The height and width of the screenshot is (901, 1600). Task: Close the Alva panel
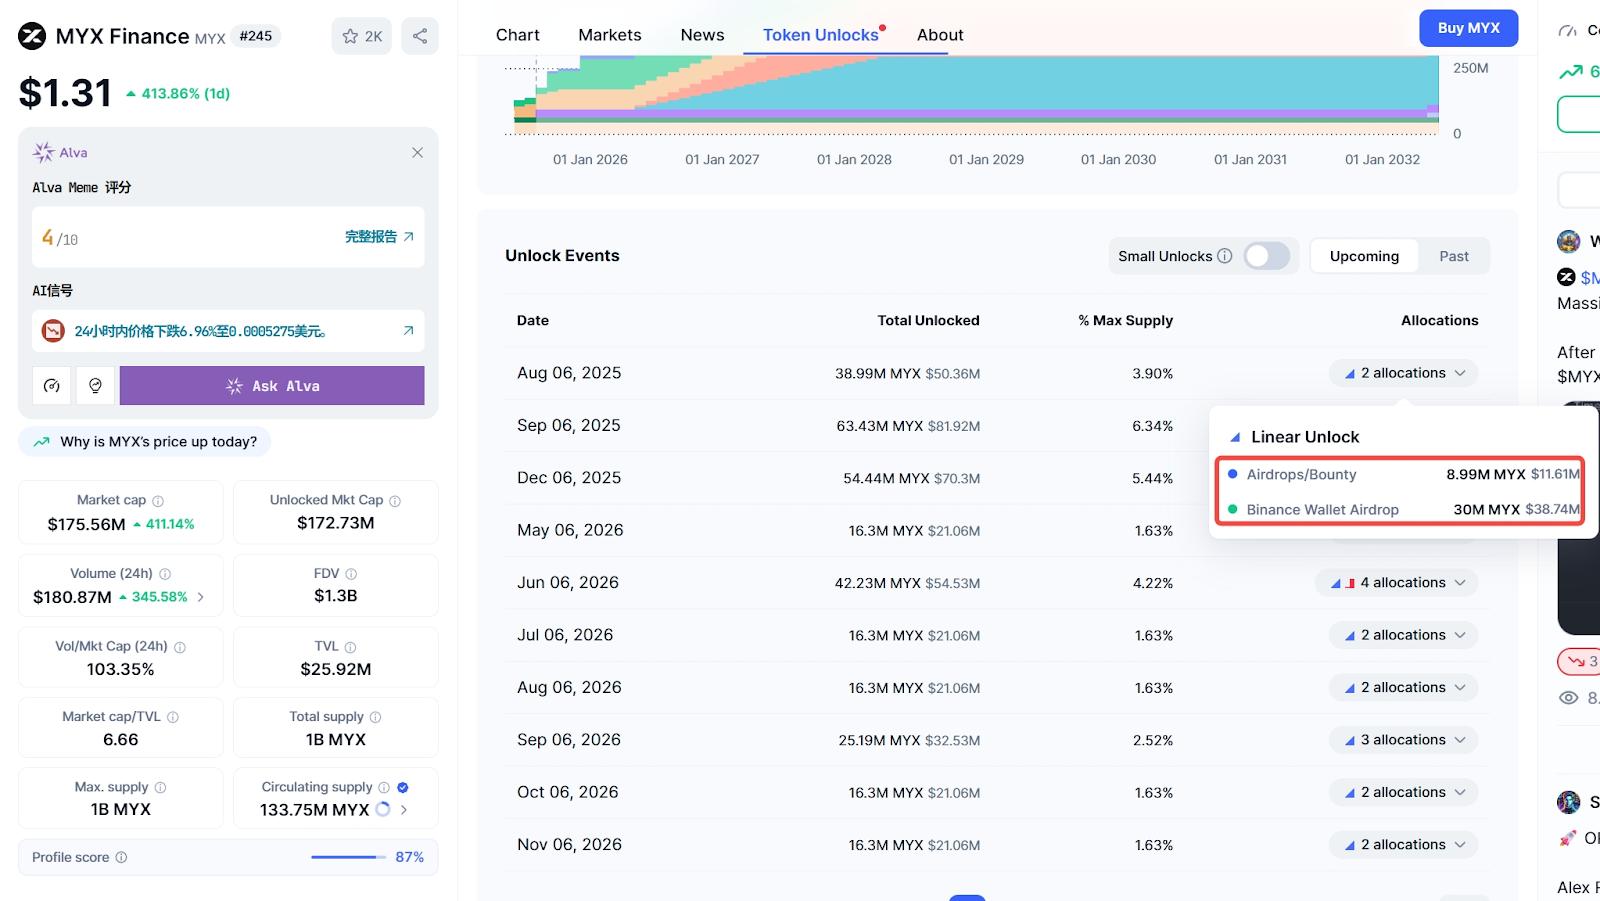(417, 153)
